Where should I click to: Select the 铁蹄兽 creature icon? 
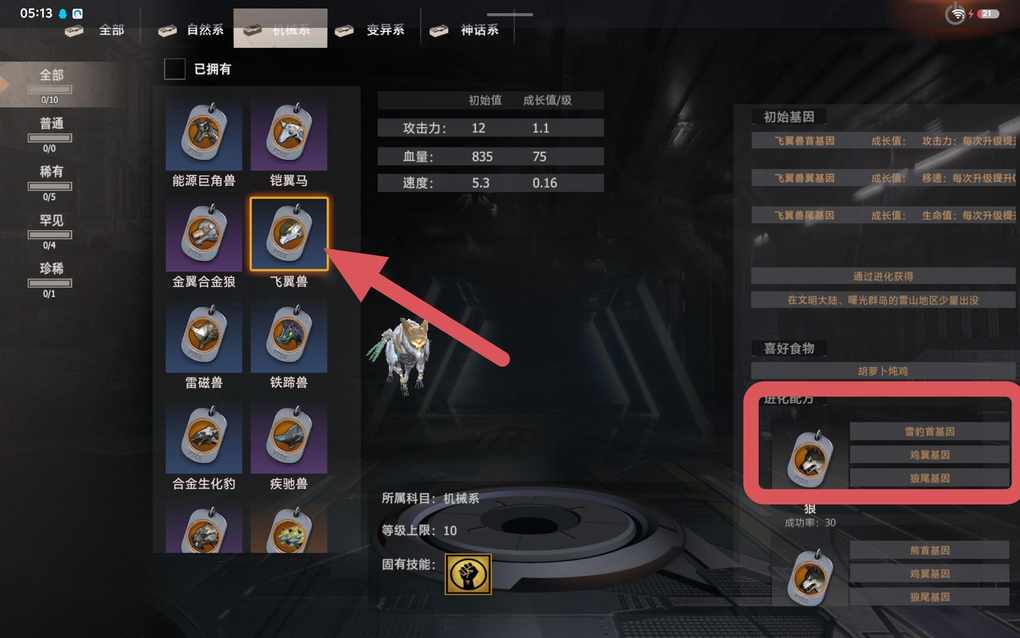pyautogui.click(x=289, y=336)
